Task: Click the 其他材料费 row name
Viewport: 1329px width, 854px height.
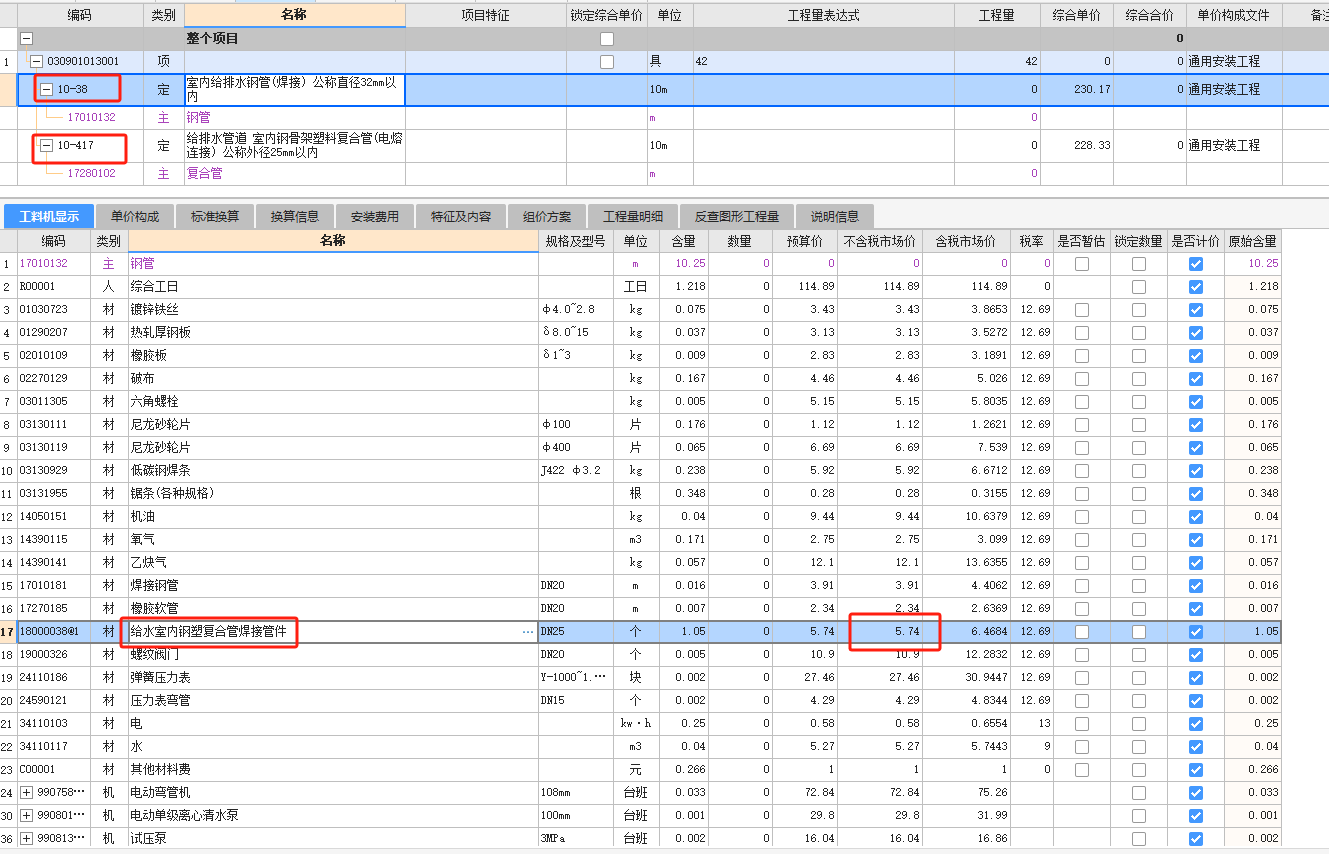Action: tap(160, 770)
